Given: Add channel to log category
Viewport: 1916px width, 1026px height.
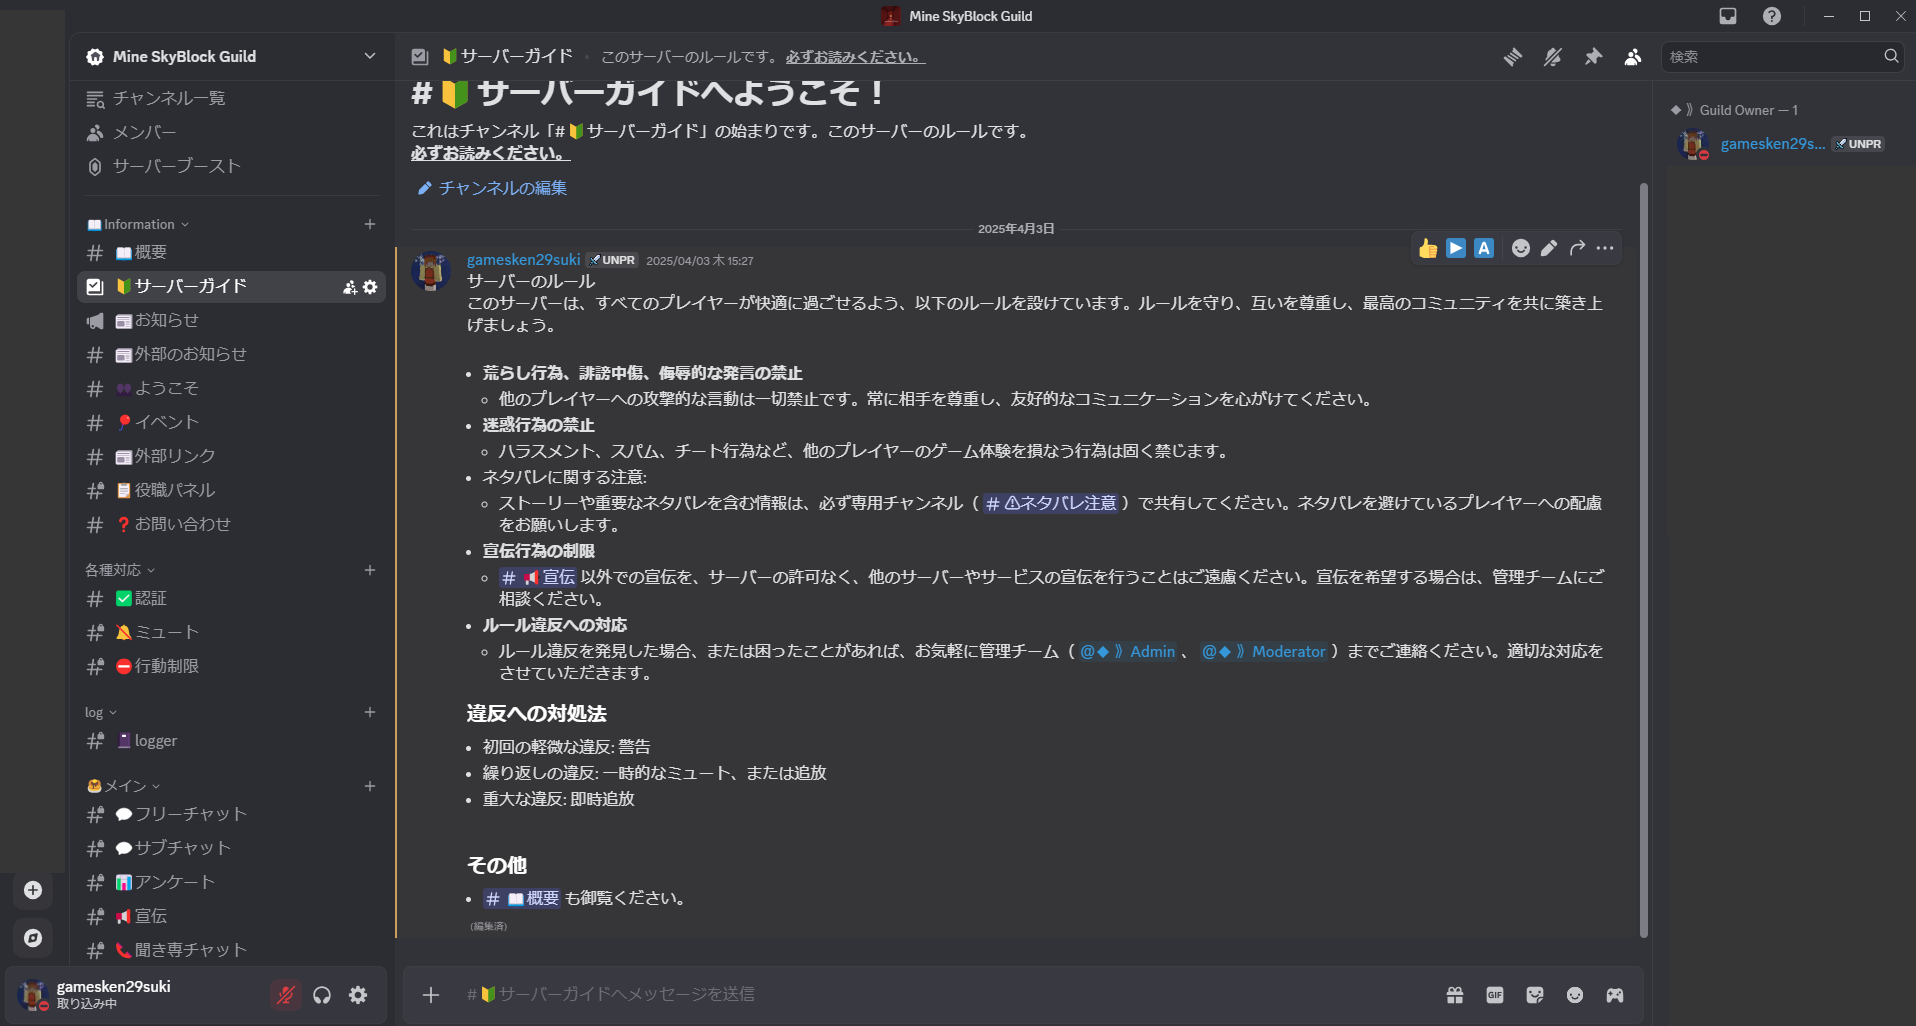Looking at the screenshot, I should tap(370, 712).
